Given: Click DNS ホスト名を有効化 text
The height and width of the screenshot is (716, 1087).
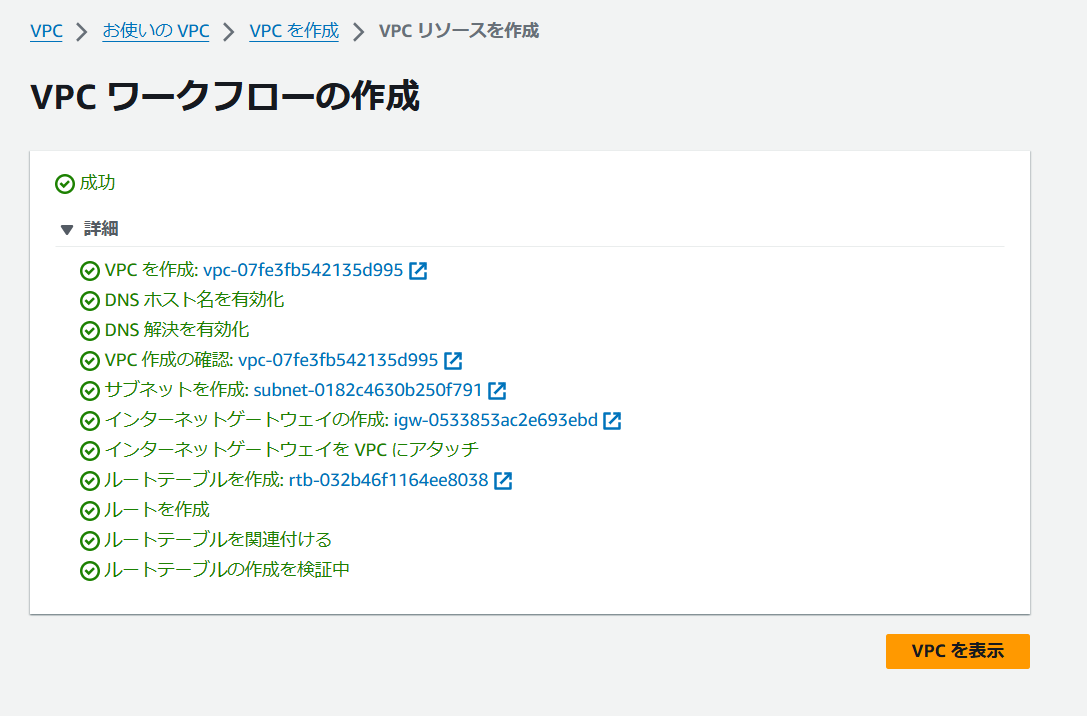Looking at the screenshot, I should click(x=194, y=300).
